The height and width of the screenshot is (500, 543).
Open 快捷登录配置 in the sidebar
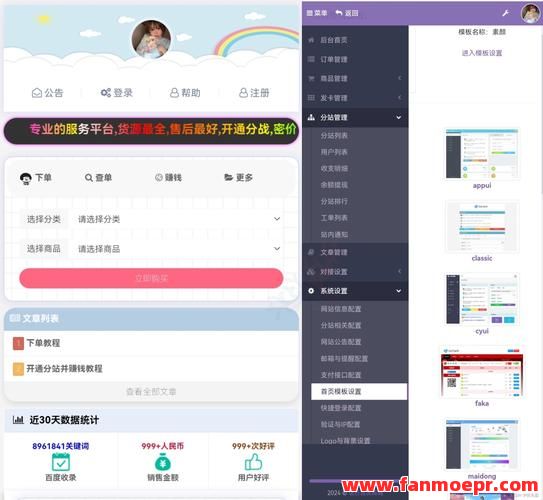341,408
